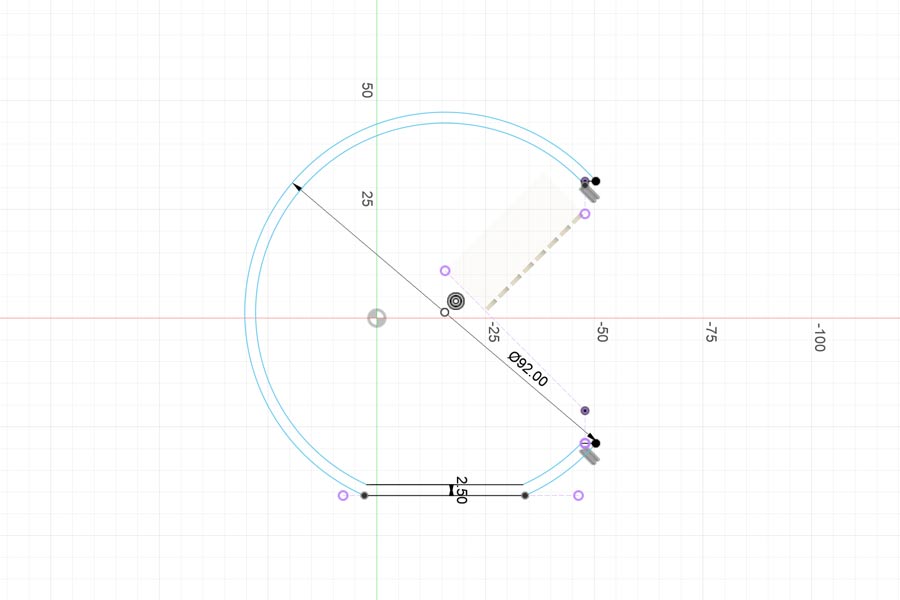Select the purple point above the concentric icon
The image size is (900, 600).
[x=445, y=270]
